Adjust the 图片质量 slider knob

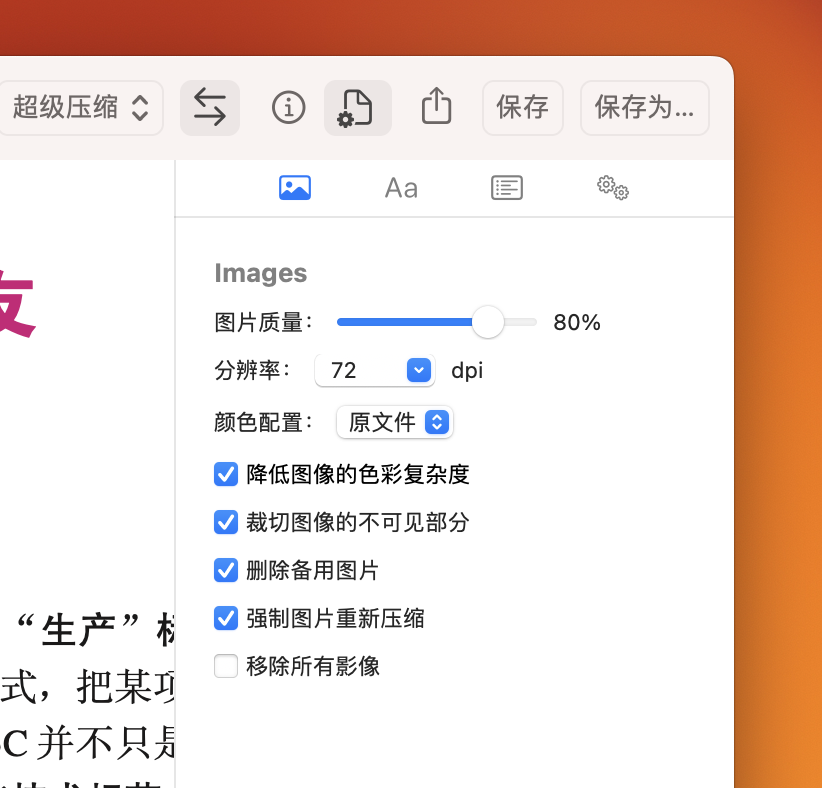pyautogui.click(x=488, y=322)
